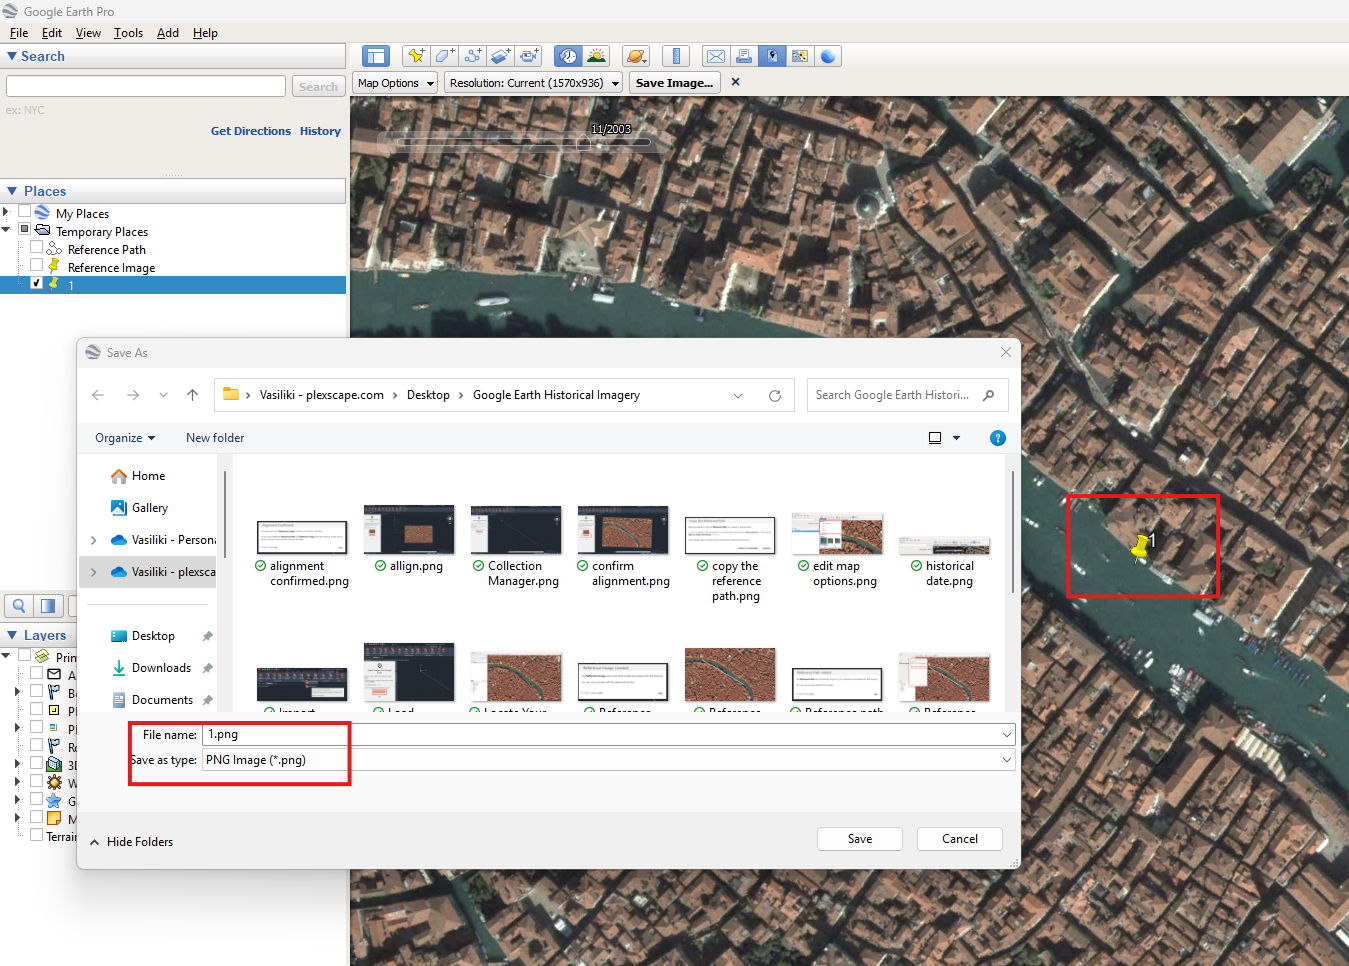Open the Help menu

point(205,33)
